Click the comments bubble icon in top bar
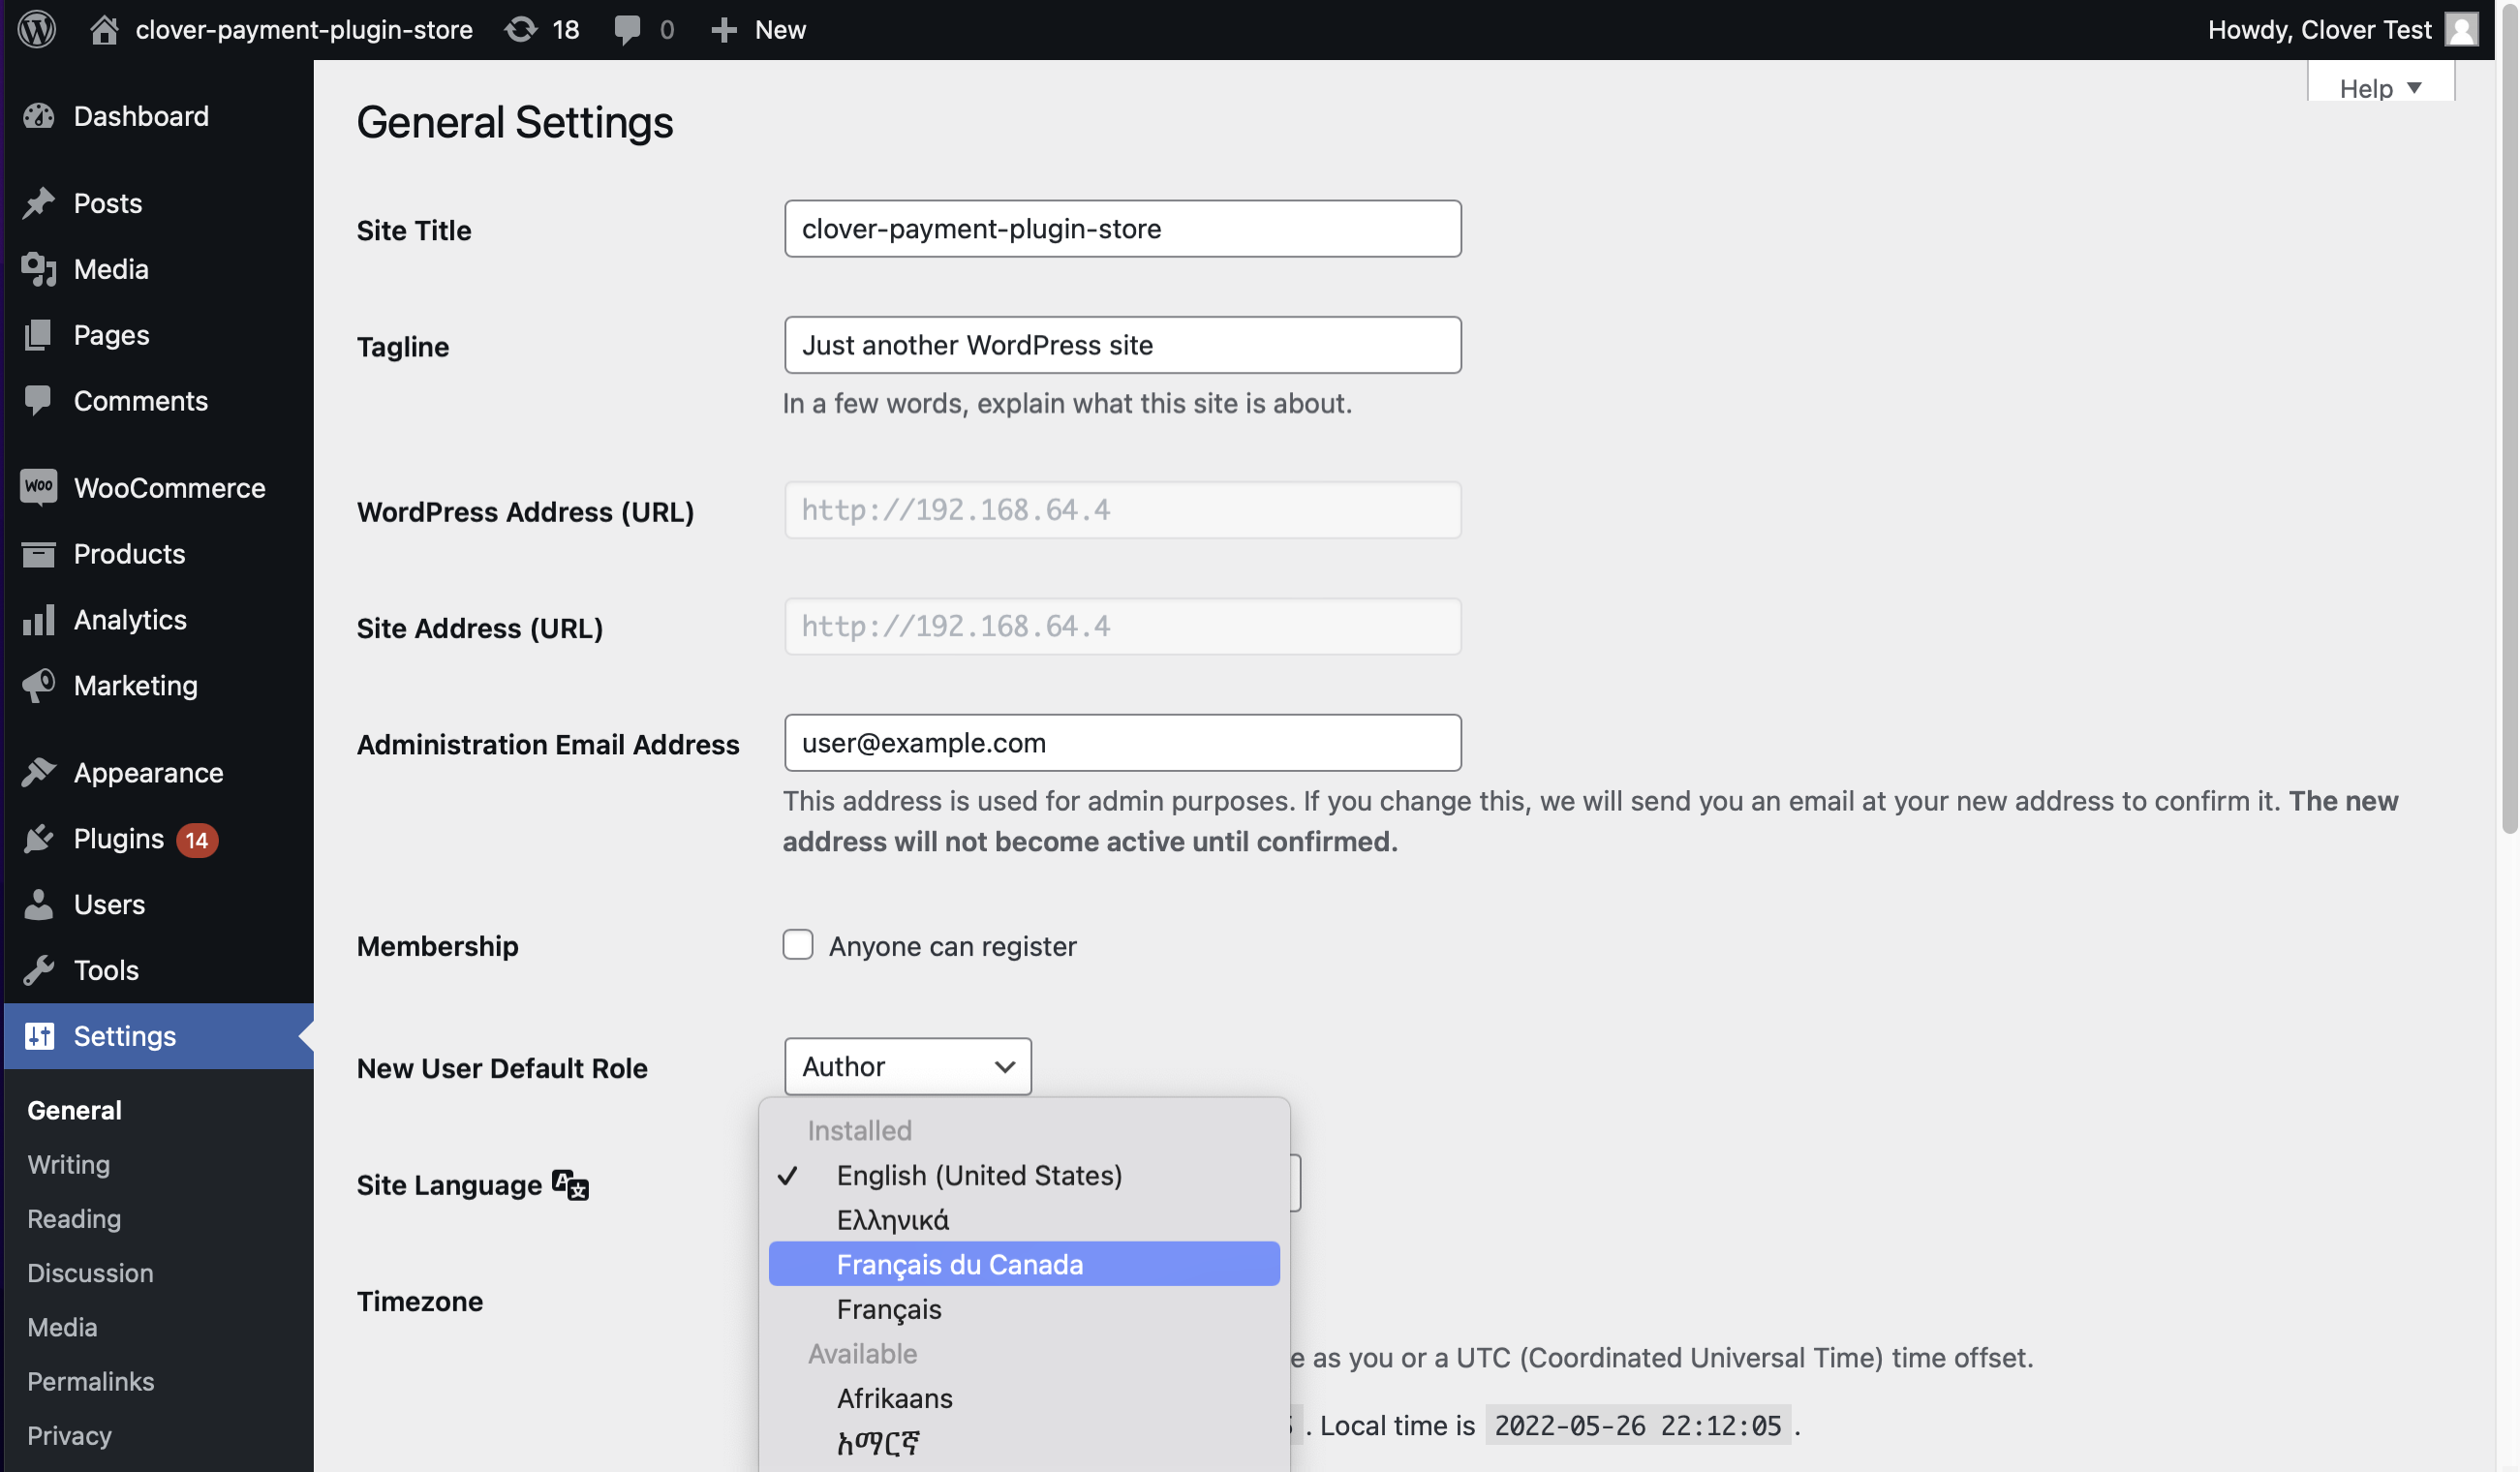The width and height of the screenshot is (2520, 1472). [627, 29]
